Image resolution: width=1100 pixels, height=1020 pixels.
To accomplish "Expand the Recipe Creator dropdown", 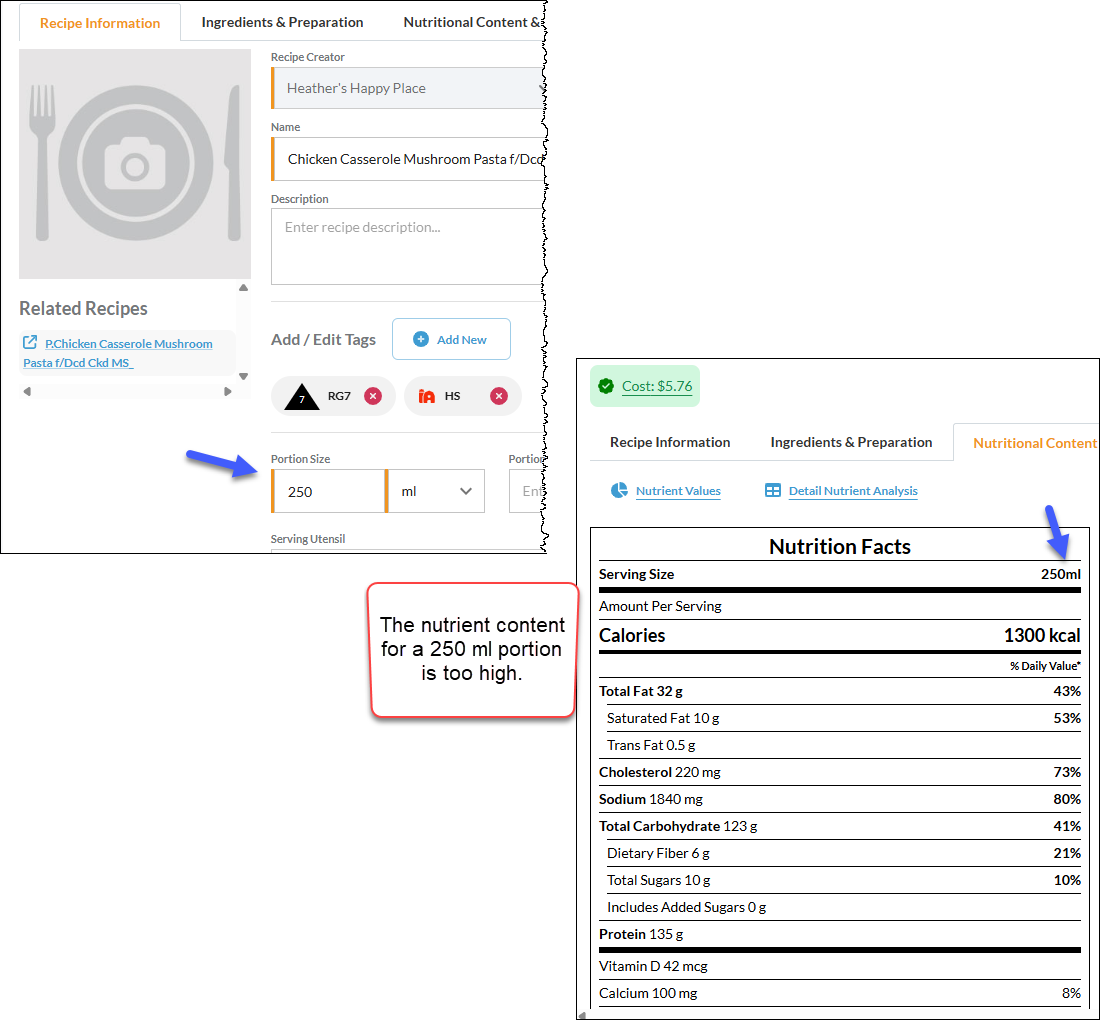I will point(409,88).
